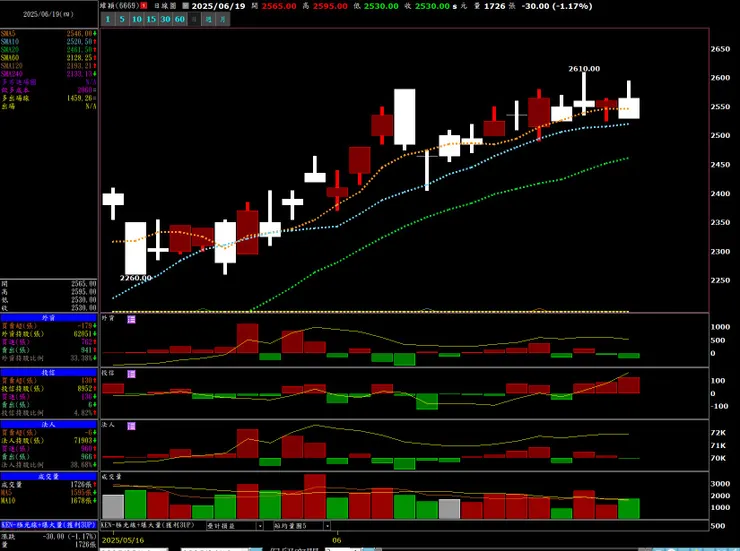This screenshot has width=740, height=551.
Task: Select the 外資 blue panel header
Action: tap(49, 318)
